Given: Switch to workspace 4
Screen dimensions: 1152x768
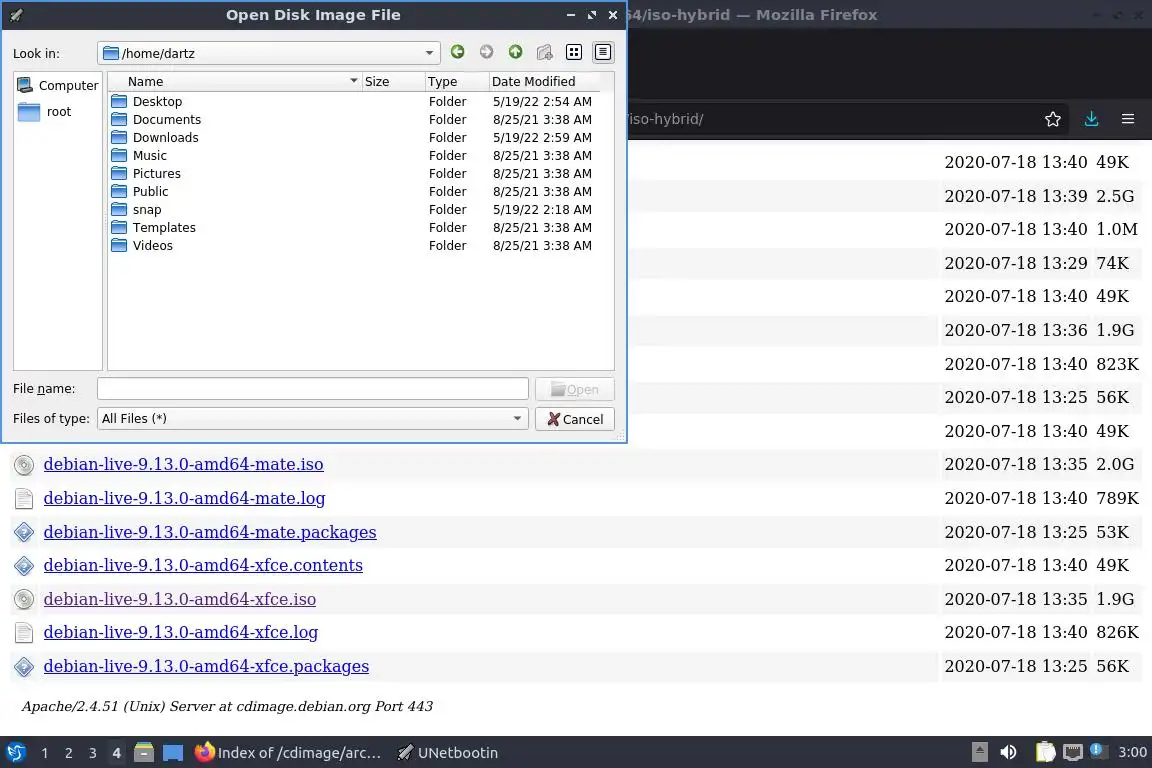Looking at the screenshot, I should point(116,753).
